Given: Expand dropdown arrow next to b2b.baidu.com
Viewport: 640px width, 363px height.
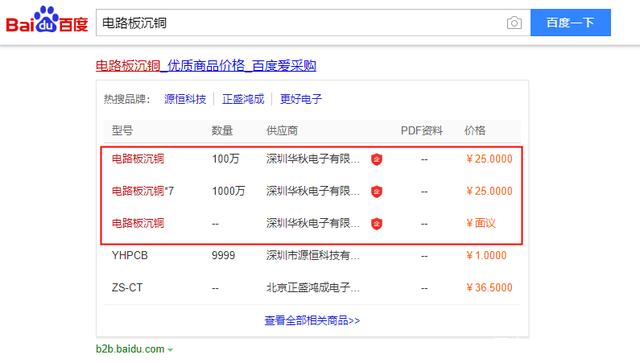Looking at the screenshot, I should pyautogui.click(x=170, y=350).
